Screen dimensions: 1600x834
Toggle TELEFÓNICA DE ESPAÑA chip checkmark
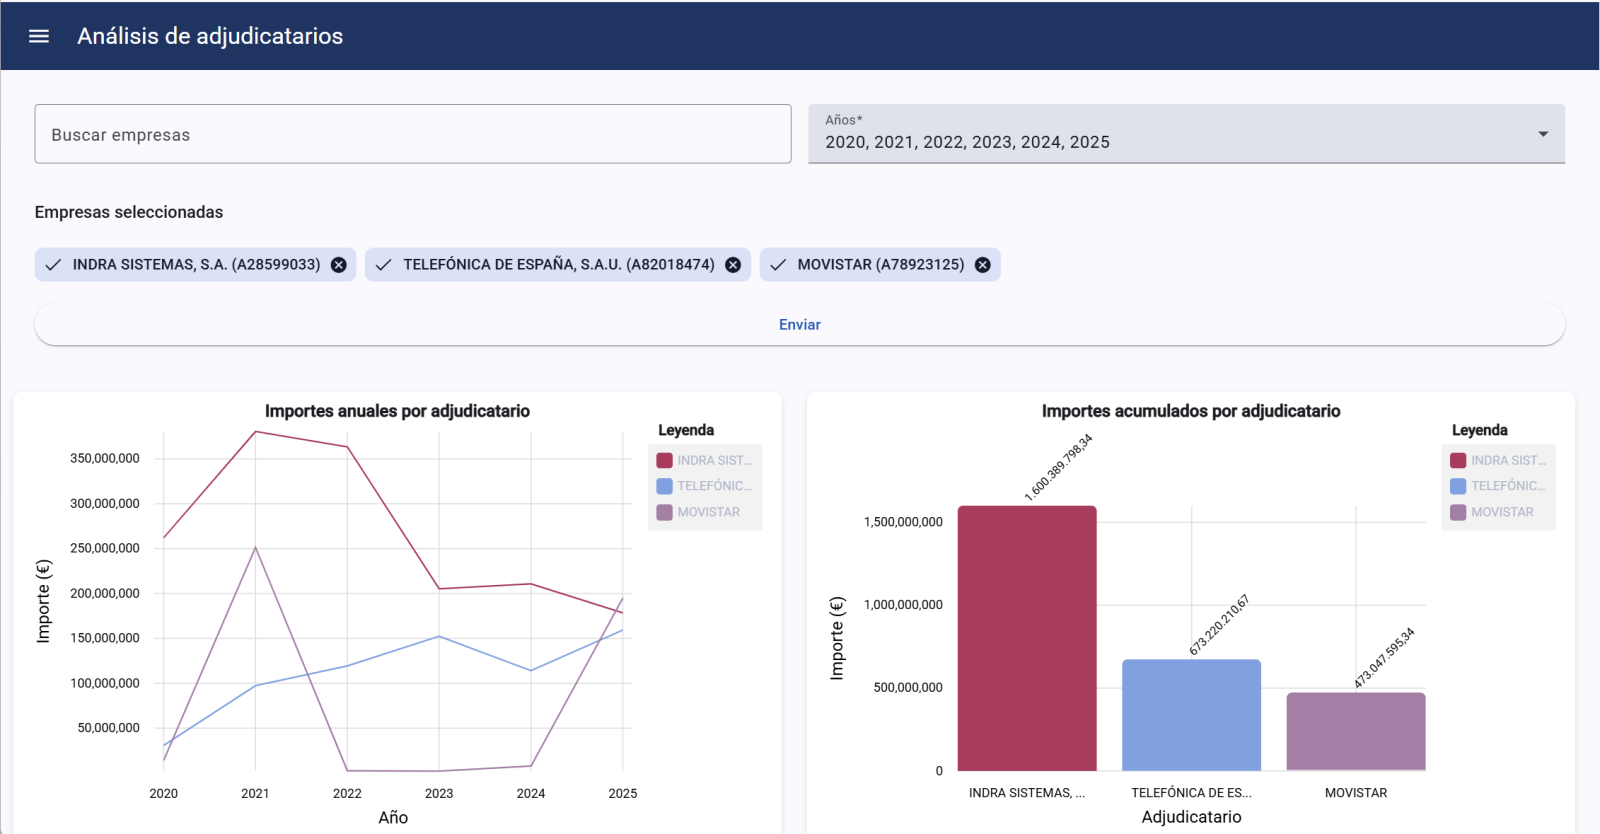[x=383, y=265]
